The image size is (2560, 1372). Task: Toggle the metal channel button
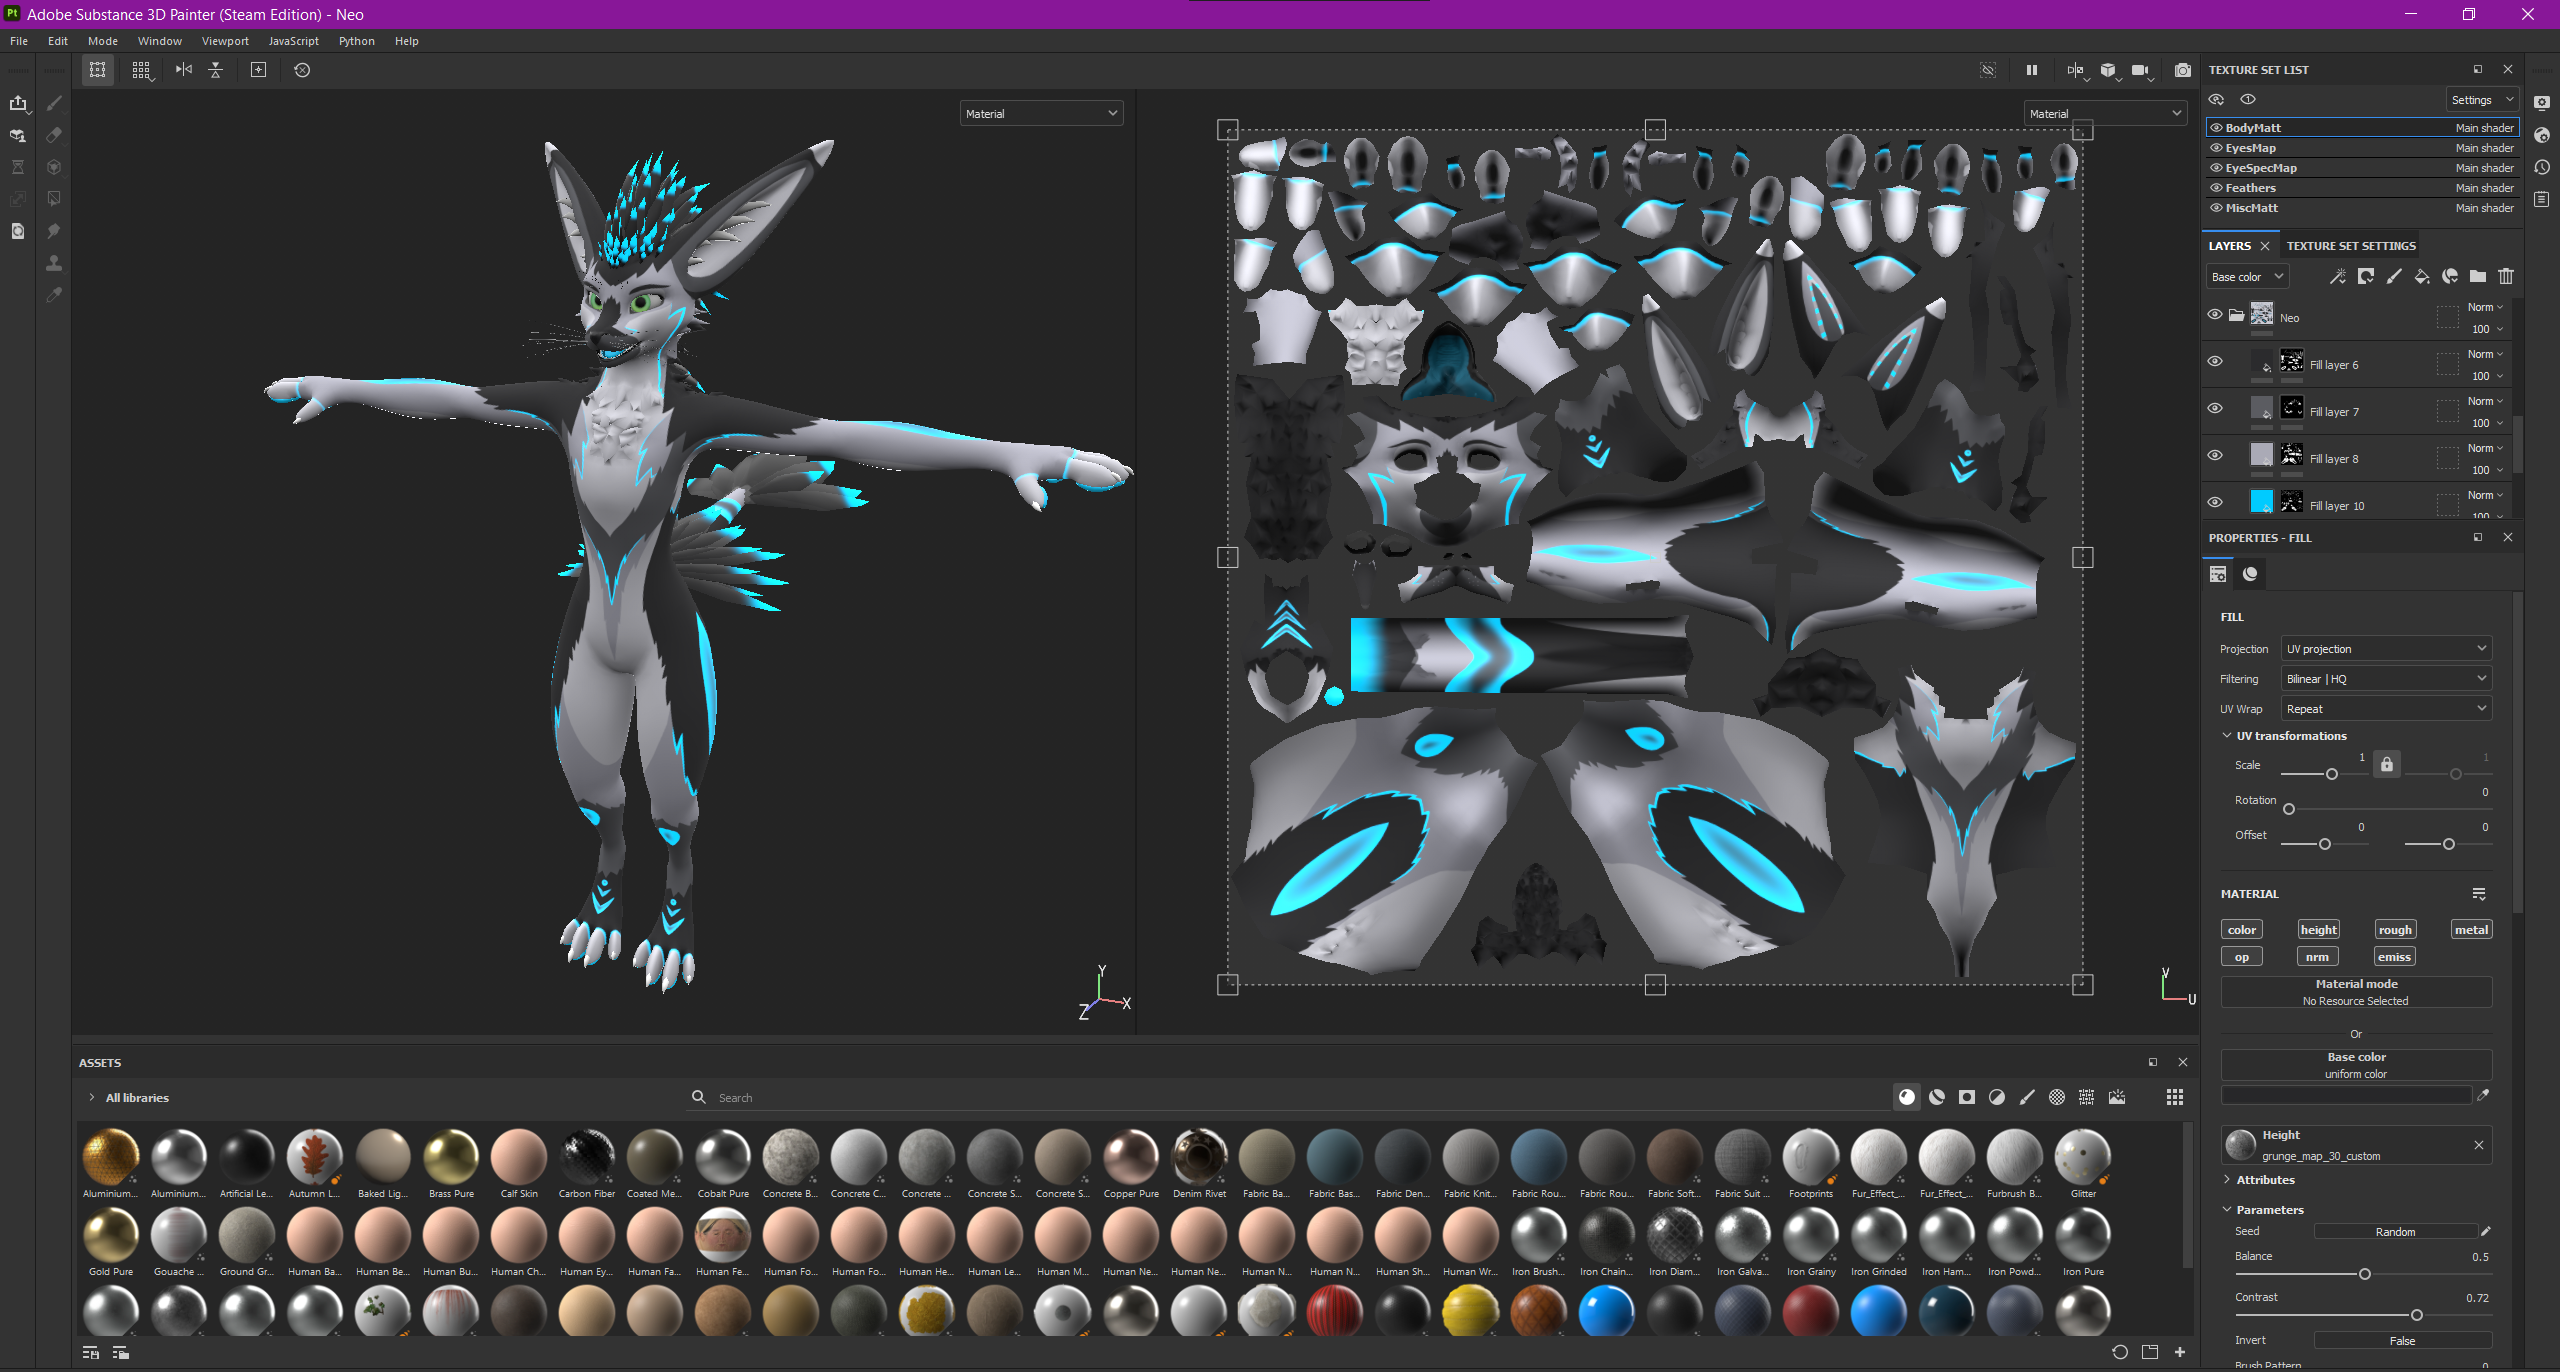tap(2471, 930)
